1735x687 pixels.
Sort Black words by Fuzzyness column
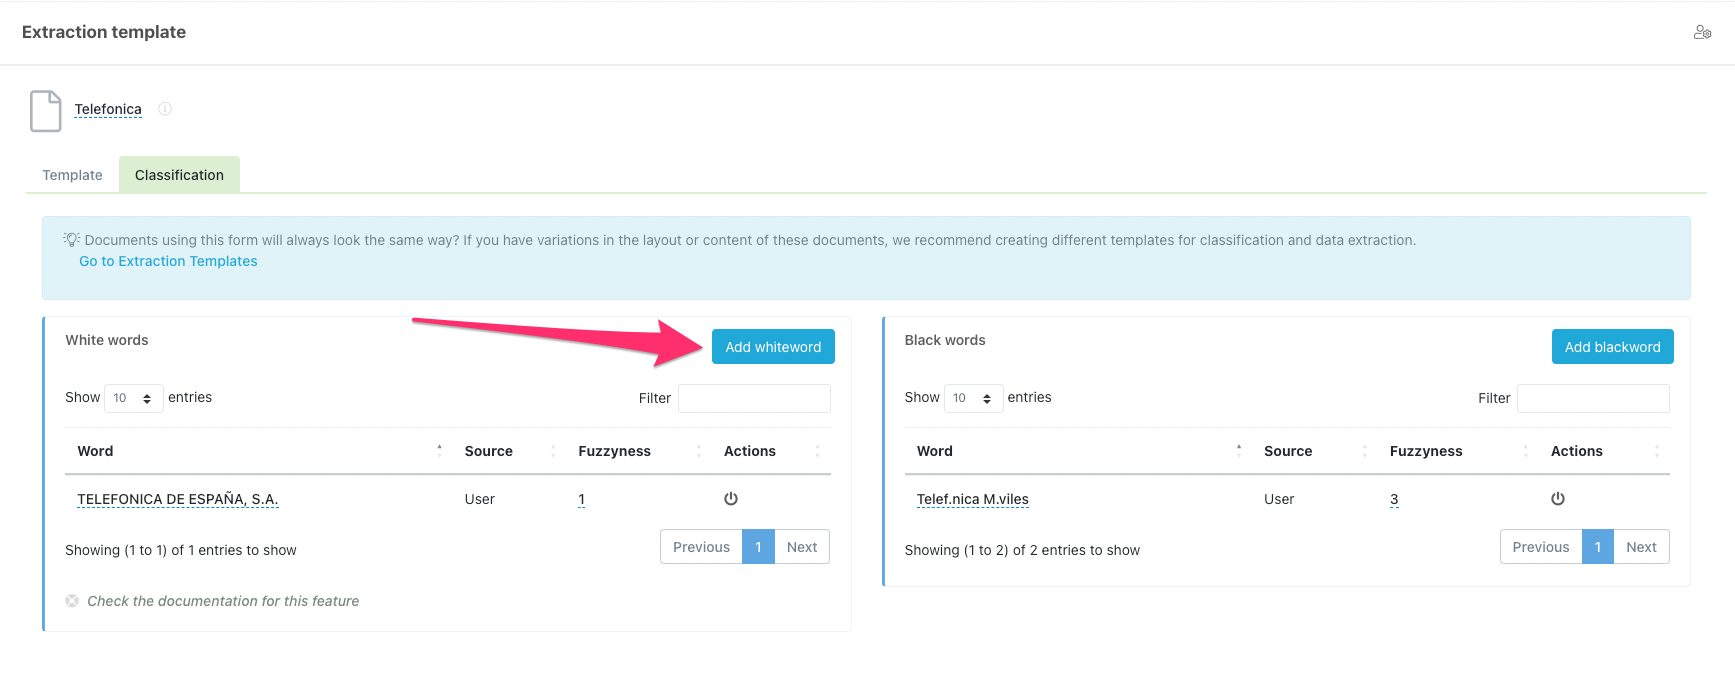1458,451
